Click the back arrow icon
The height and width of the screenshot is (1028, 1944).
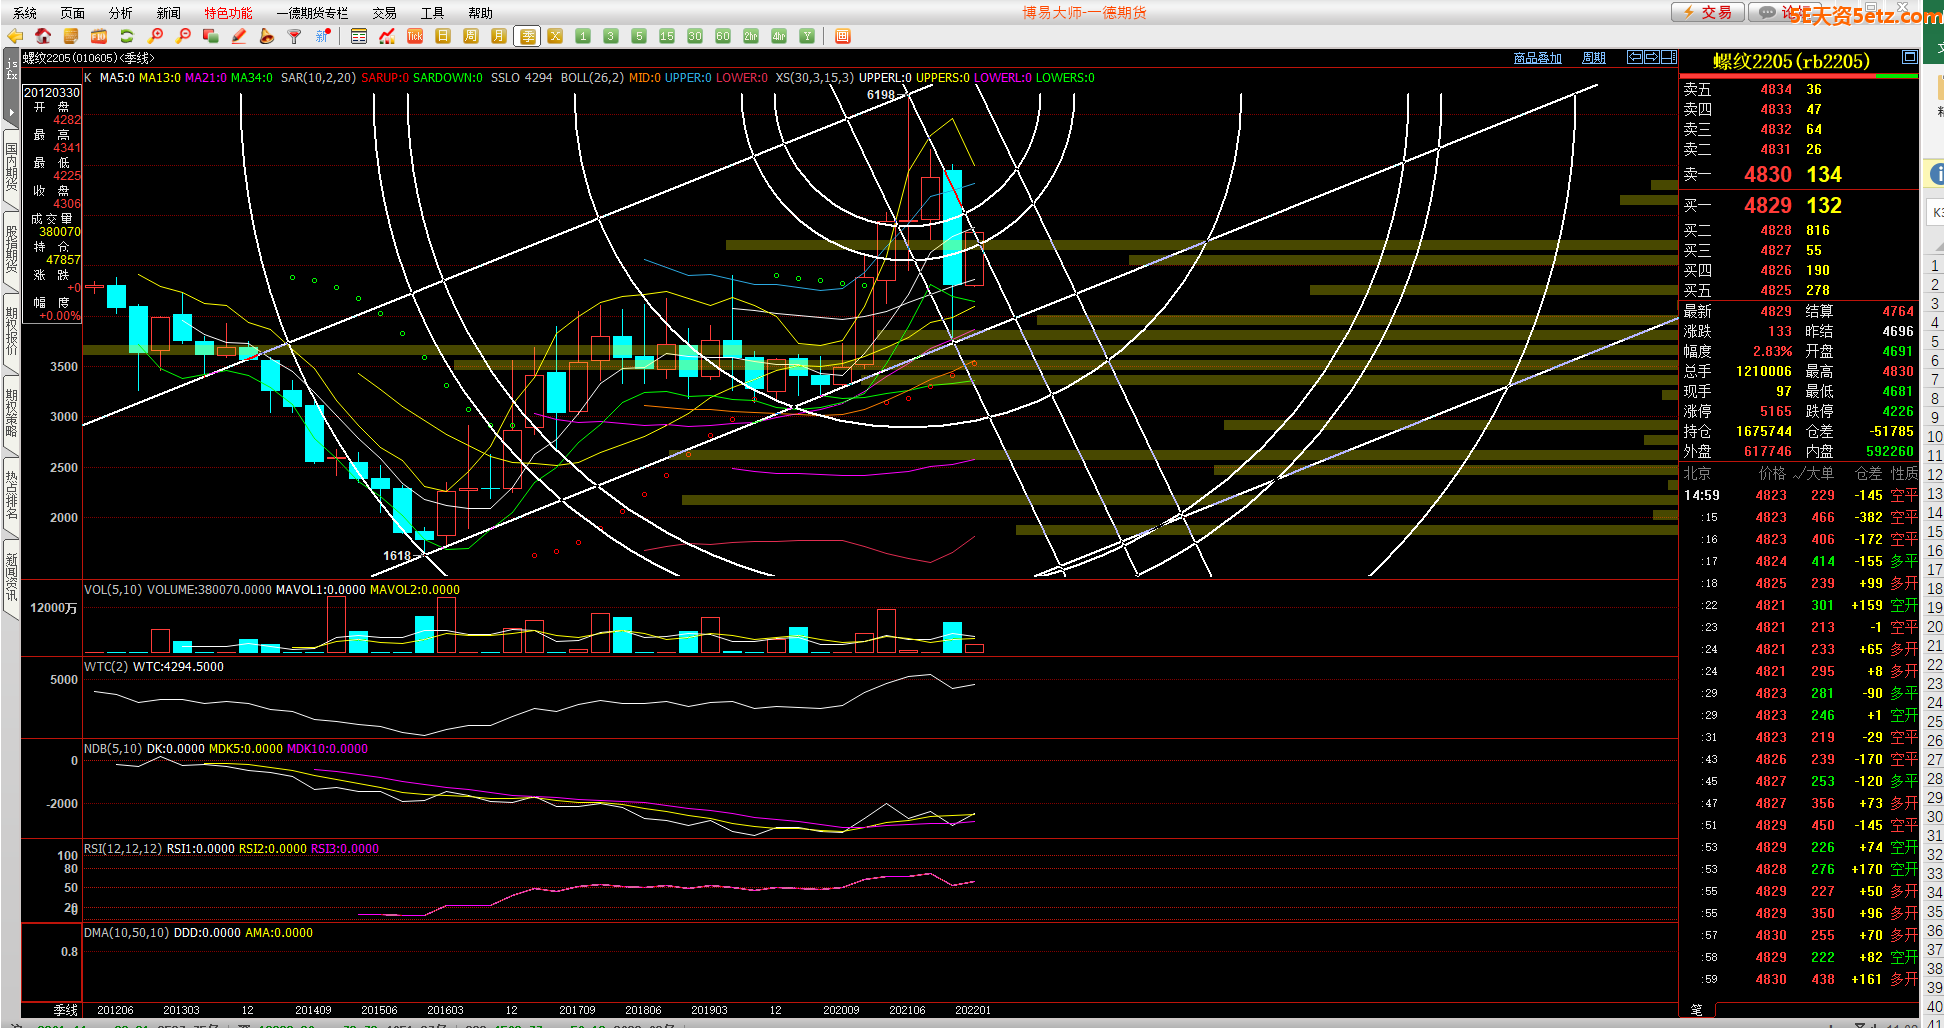(15, 36)
